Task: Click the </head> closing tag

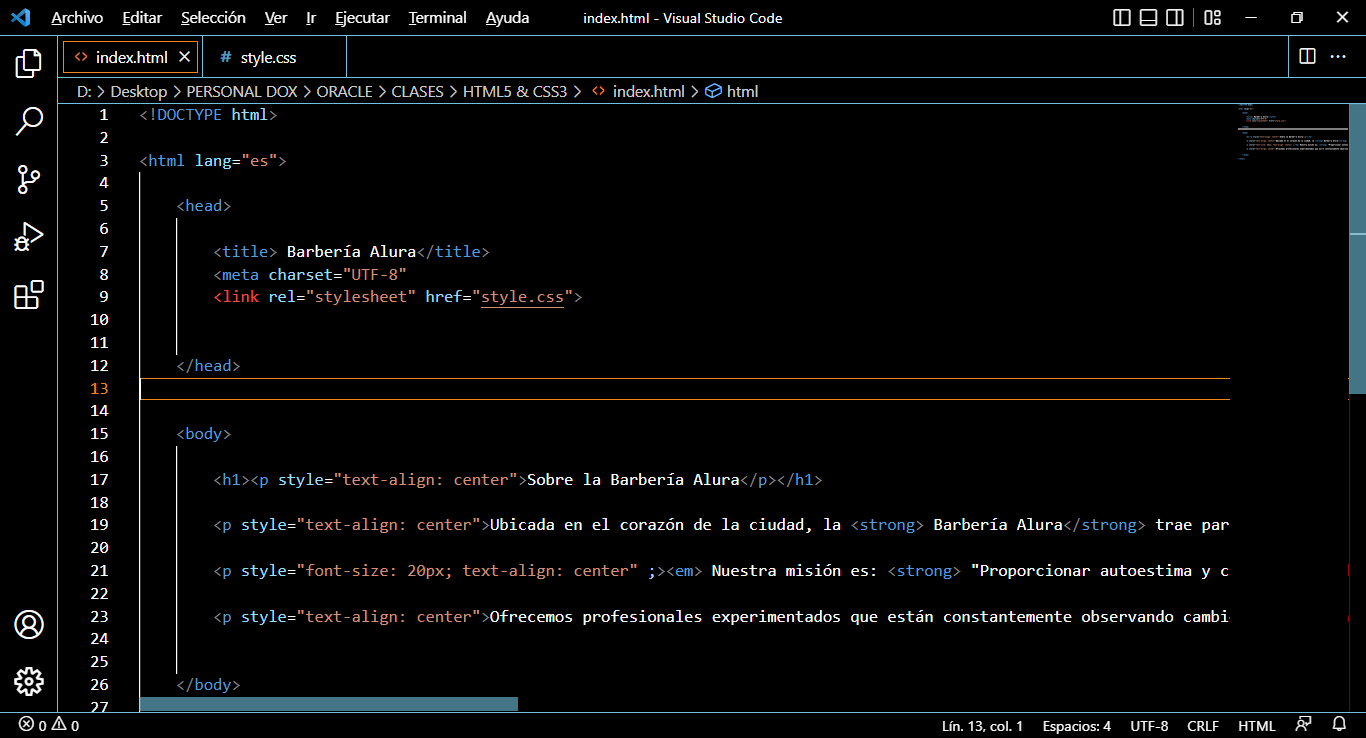Action: point(208,366)
